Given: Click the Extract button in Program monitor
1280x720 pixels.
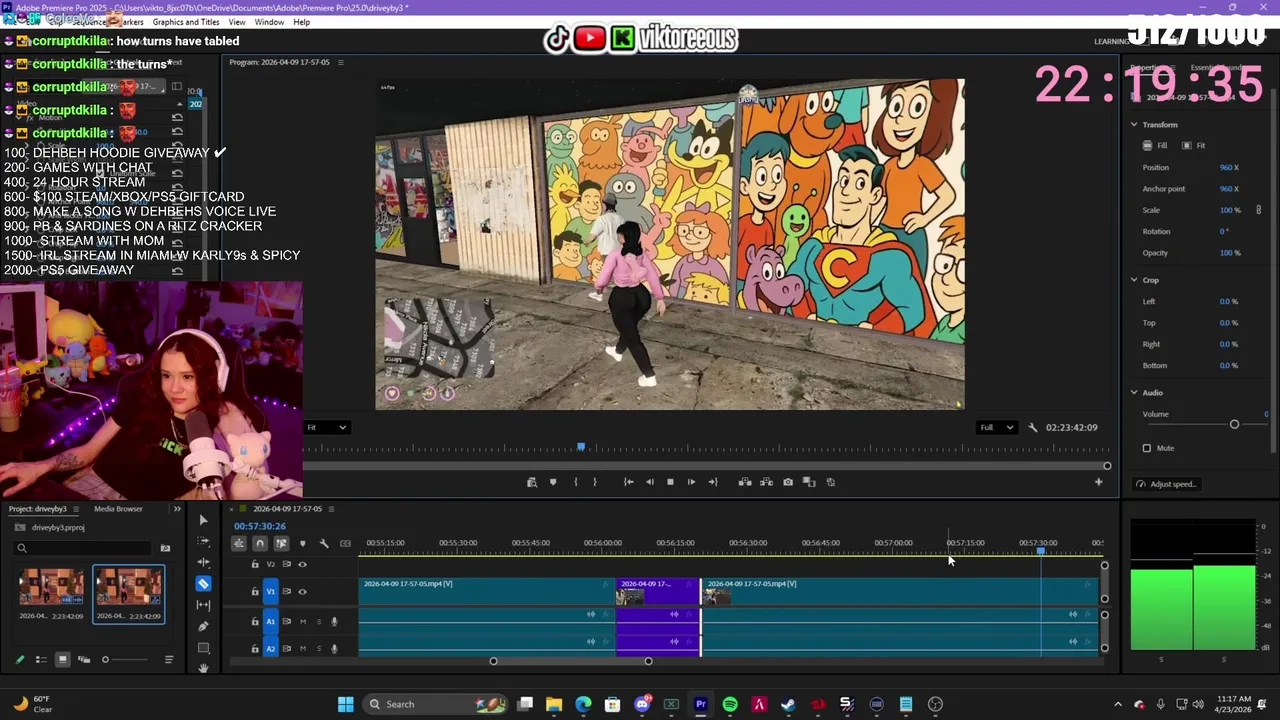Looking at the screenshot, I should [x=766, y=482].
